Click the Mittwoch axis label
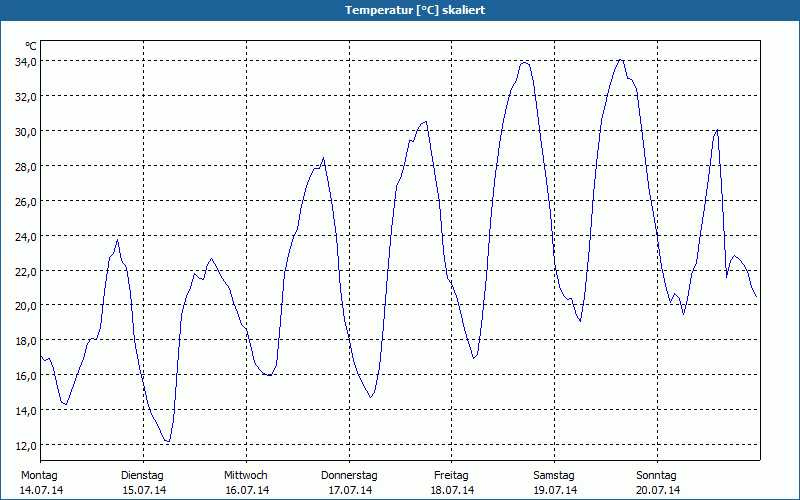This screenshot has width=800, height=500. click(246, 475)
